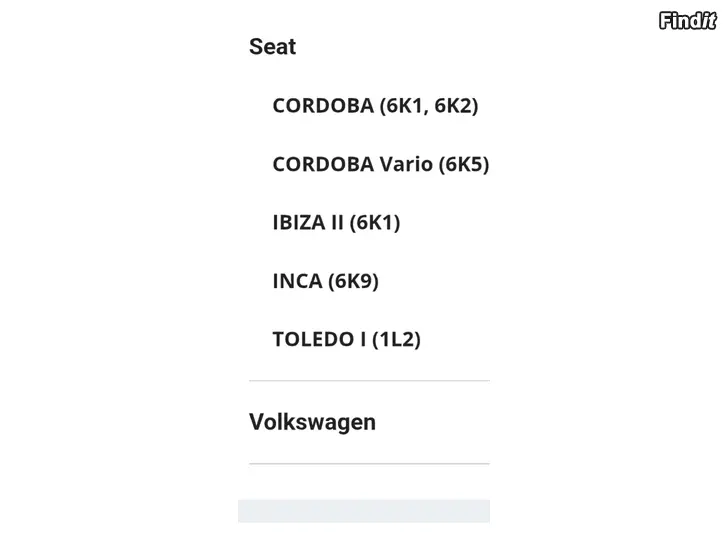Choose the IBIZA II (6K1) entry
This screenshot has height=546, width=728.
point(336,223)
